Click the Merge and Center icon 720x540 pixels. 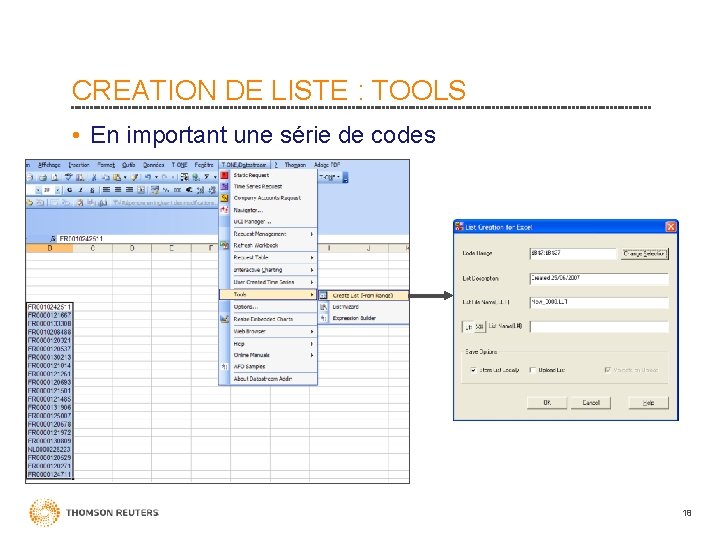(x=141, y=190)
